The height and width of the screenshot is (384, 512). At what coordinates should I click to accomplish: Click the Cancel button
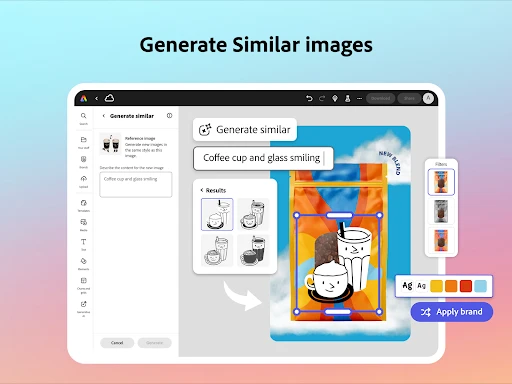click(x=117, y=343)
